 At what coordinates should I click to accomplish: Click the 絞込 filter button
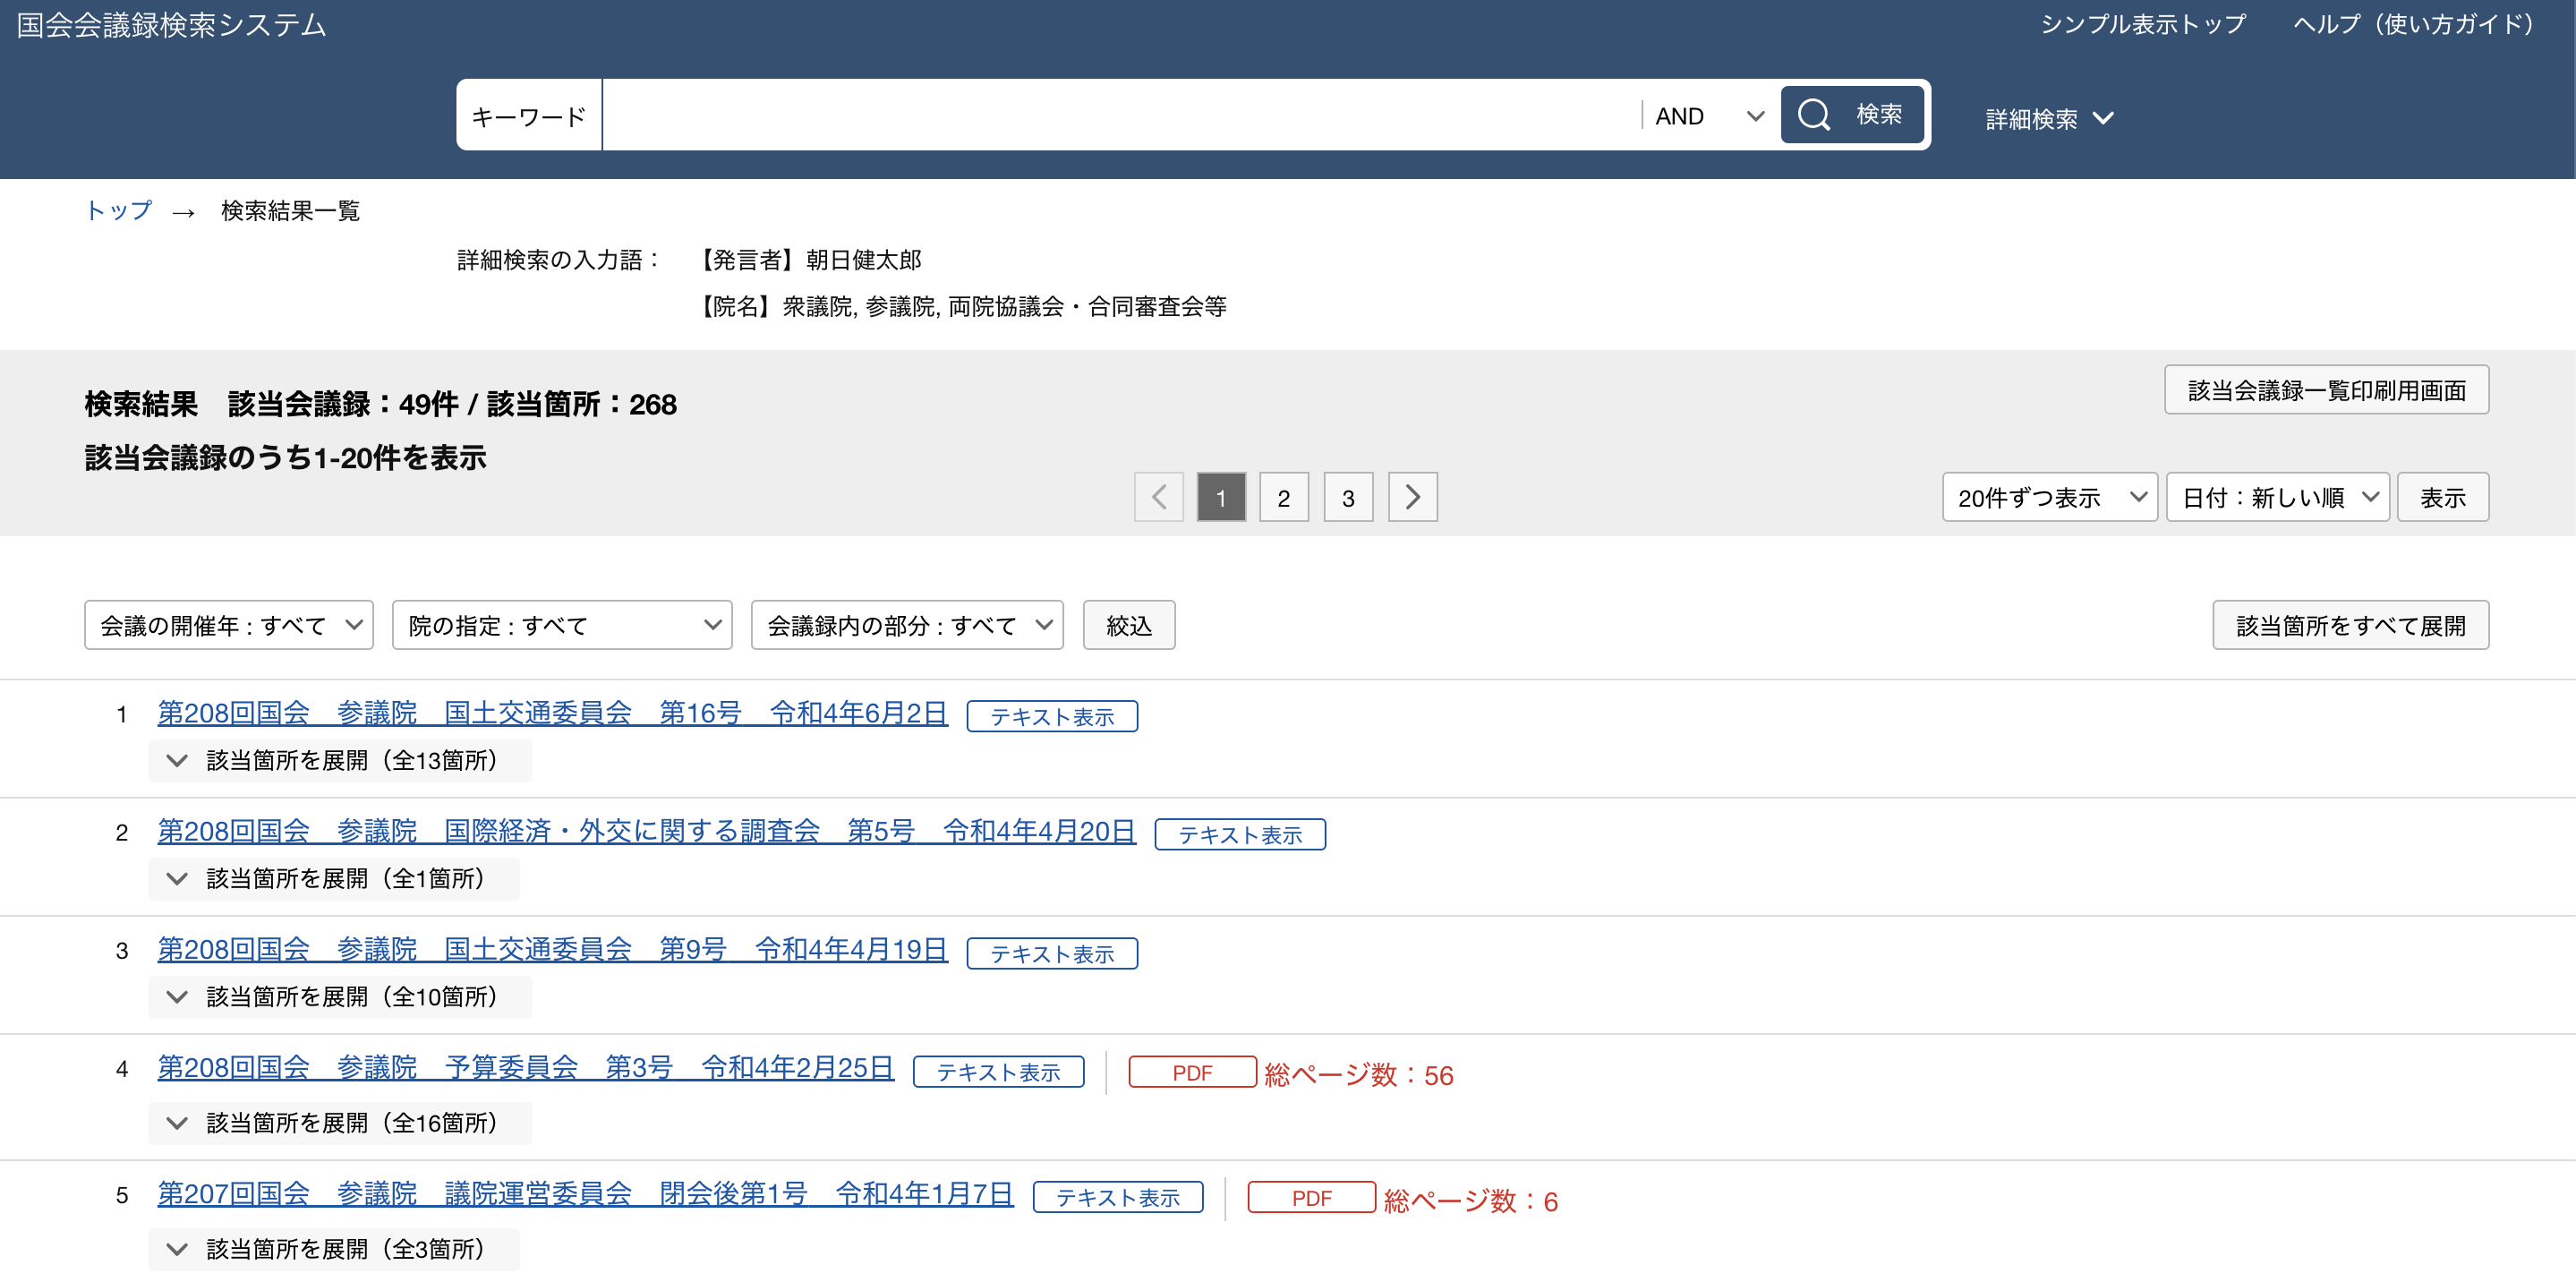1128,625
